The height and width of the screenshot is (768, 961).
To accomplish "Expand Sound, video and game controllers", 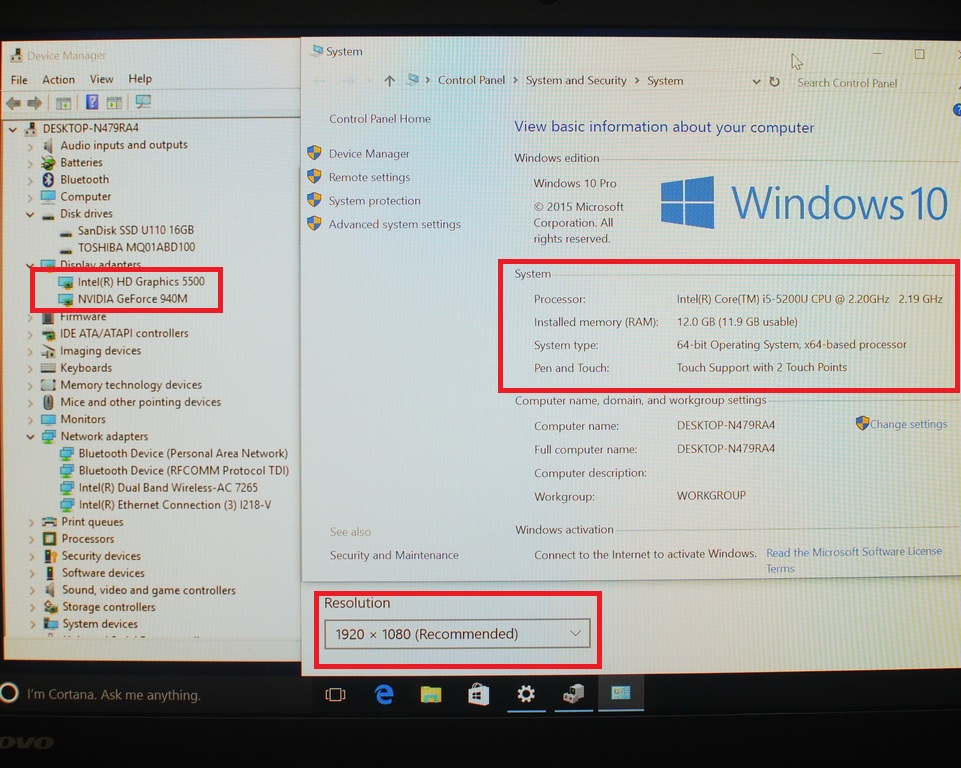I will [32, 591].
